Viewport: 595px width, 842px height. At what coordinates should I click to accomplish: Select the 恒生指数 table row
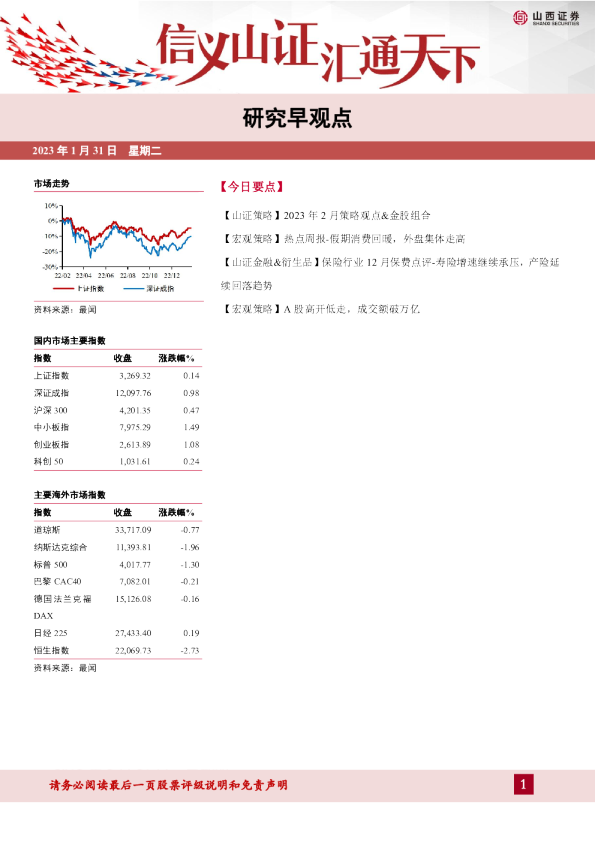(117, 650)
